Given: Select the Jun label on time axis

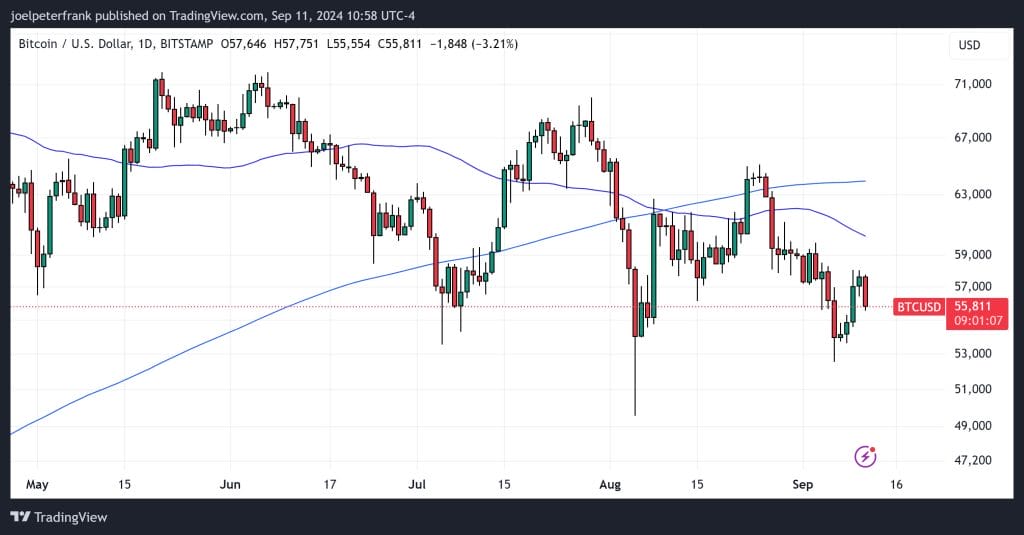Looking at the screenshot, I should pos(230,484).
